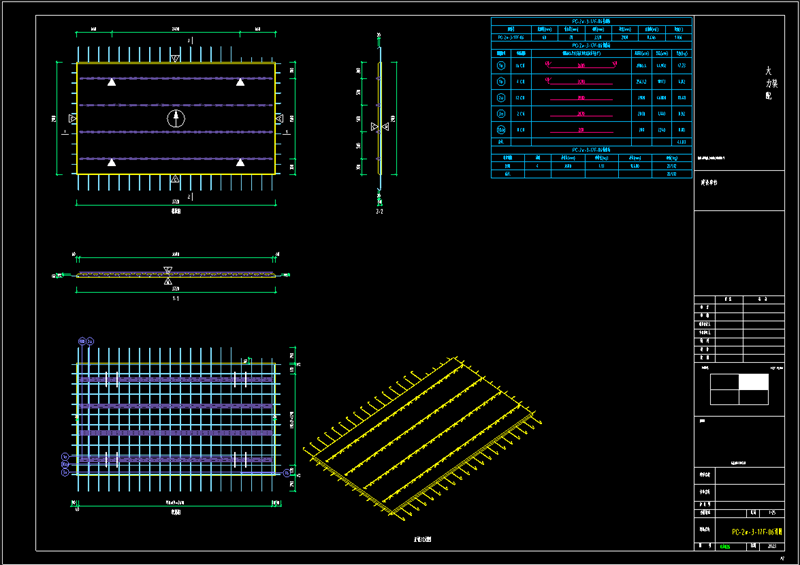Click the top title row of the cyan table
Image resolution: width=800 pixels, height=565 pixels.
[591, 21]
